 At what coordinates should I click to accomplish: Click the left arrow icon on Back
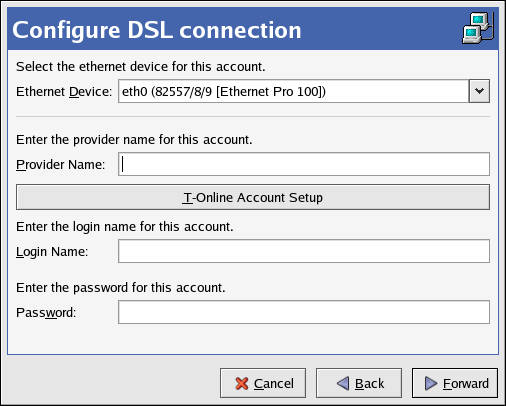pos(343,383)
